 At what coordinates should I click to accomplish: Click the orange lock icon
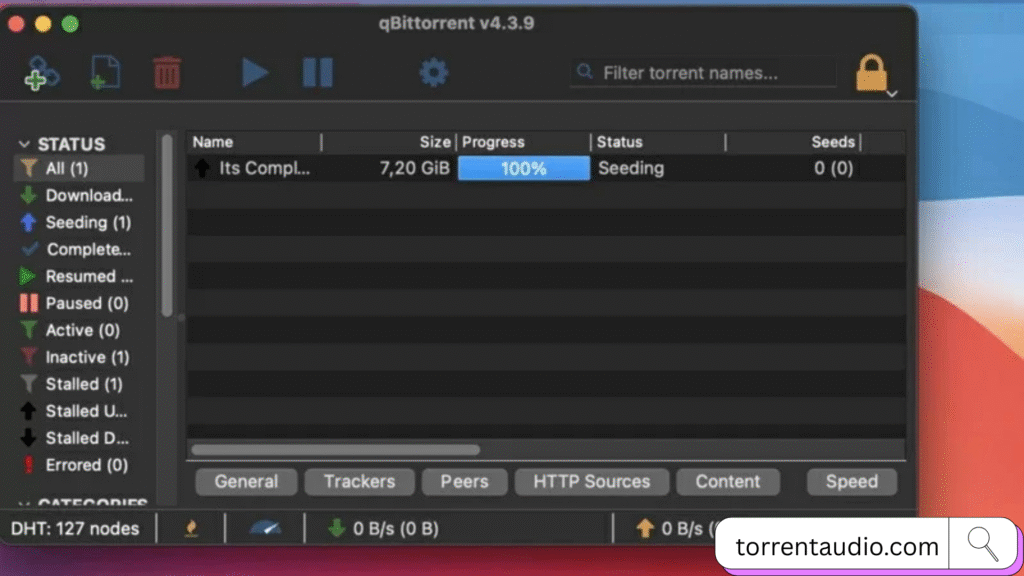tap(871, 73)
